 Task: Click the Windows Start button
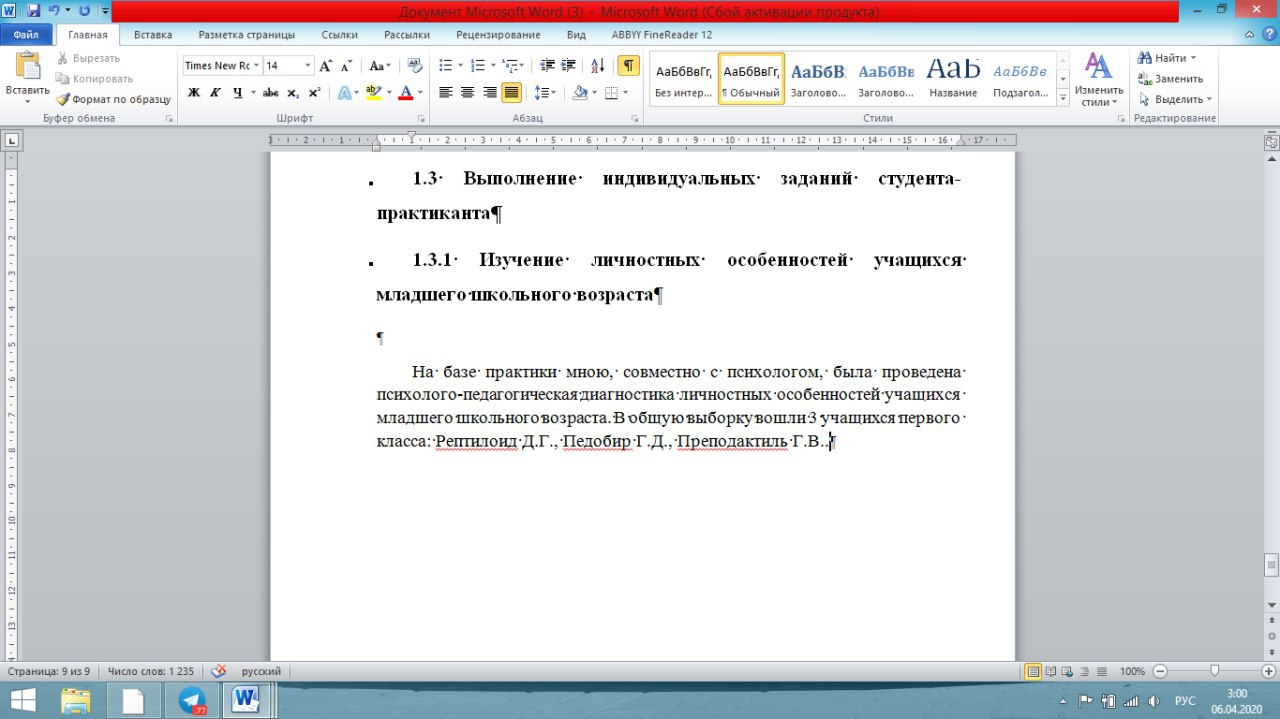click(x=22, y=701)
